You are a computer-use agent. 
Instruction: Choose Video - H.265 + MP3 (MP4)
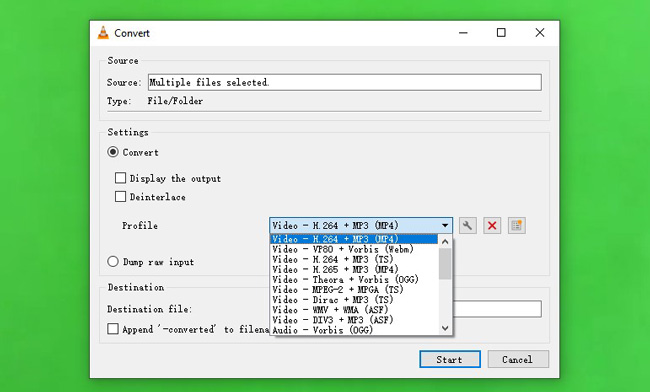(354, 269)
